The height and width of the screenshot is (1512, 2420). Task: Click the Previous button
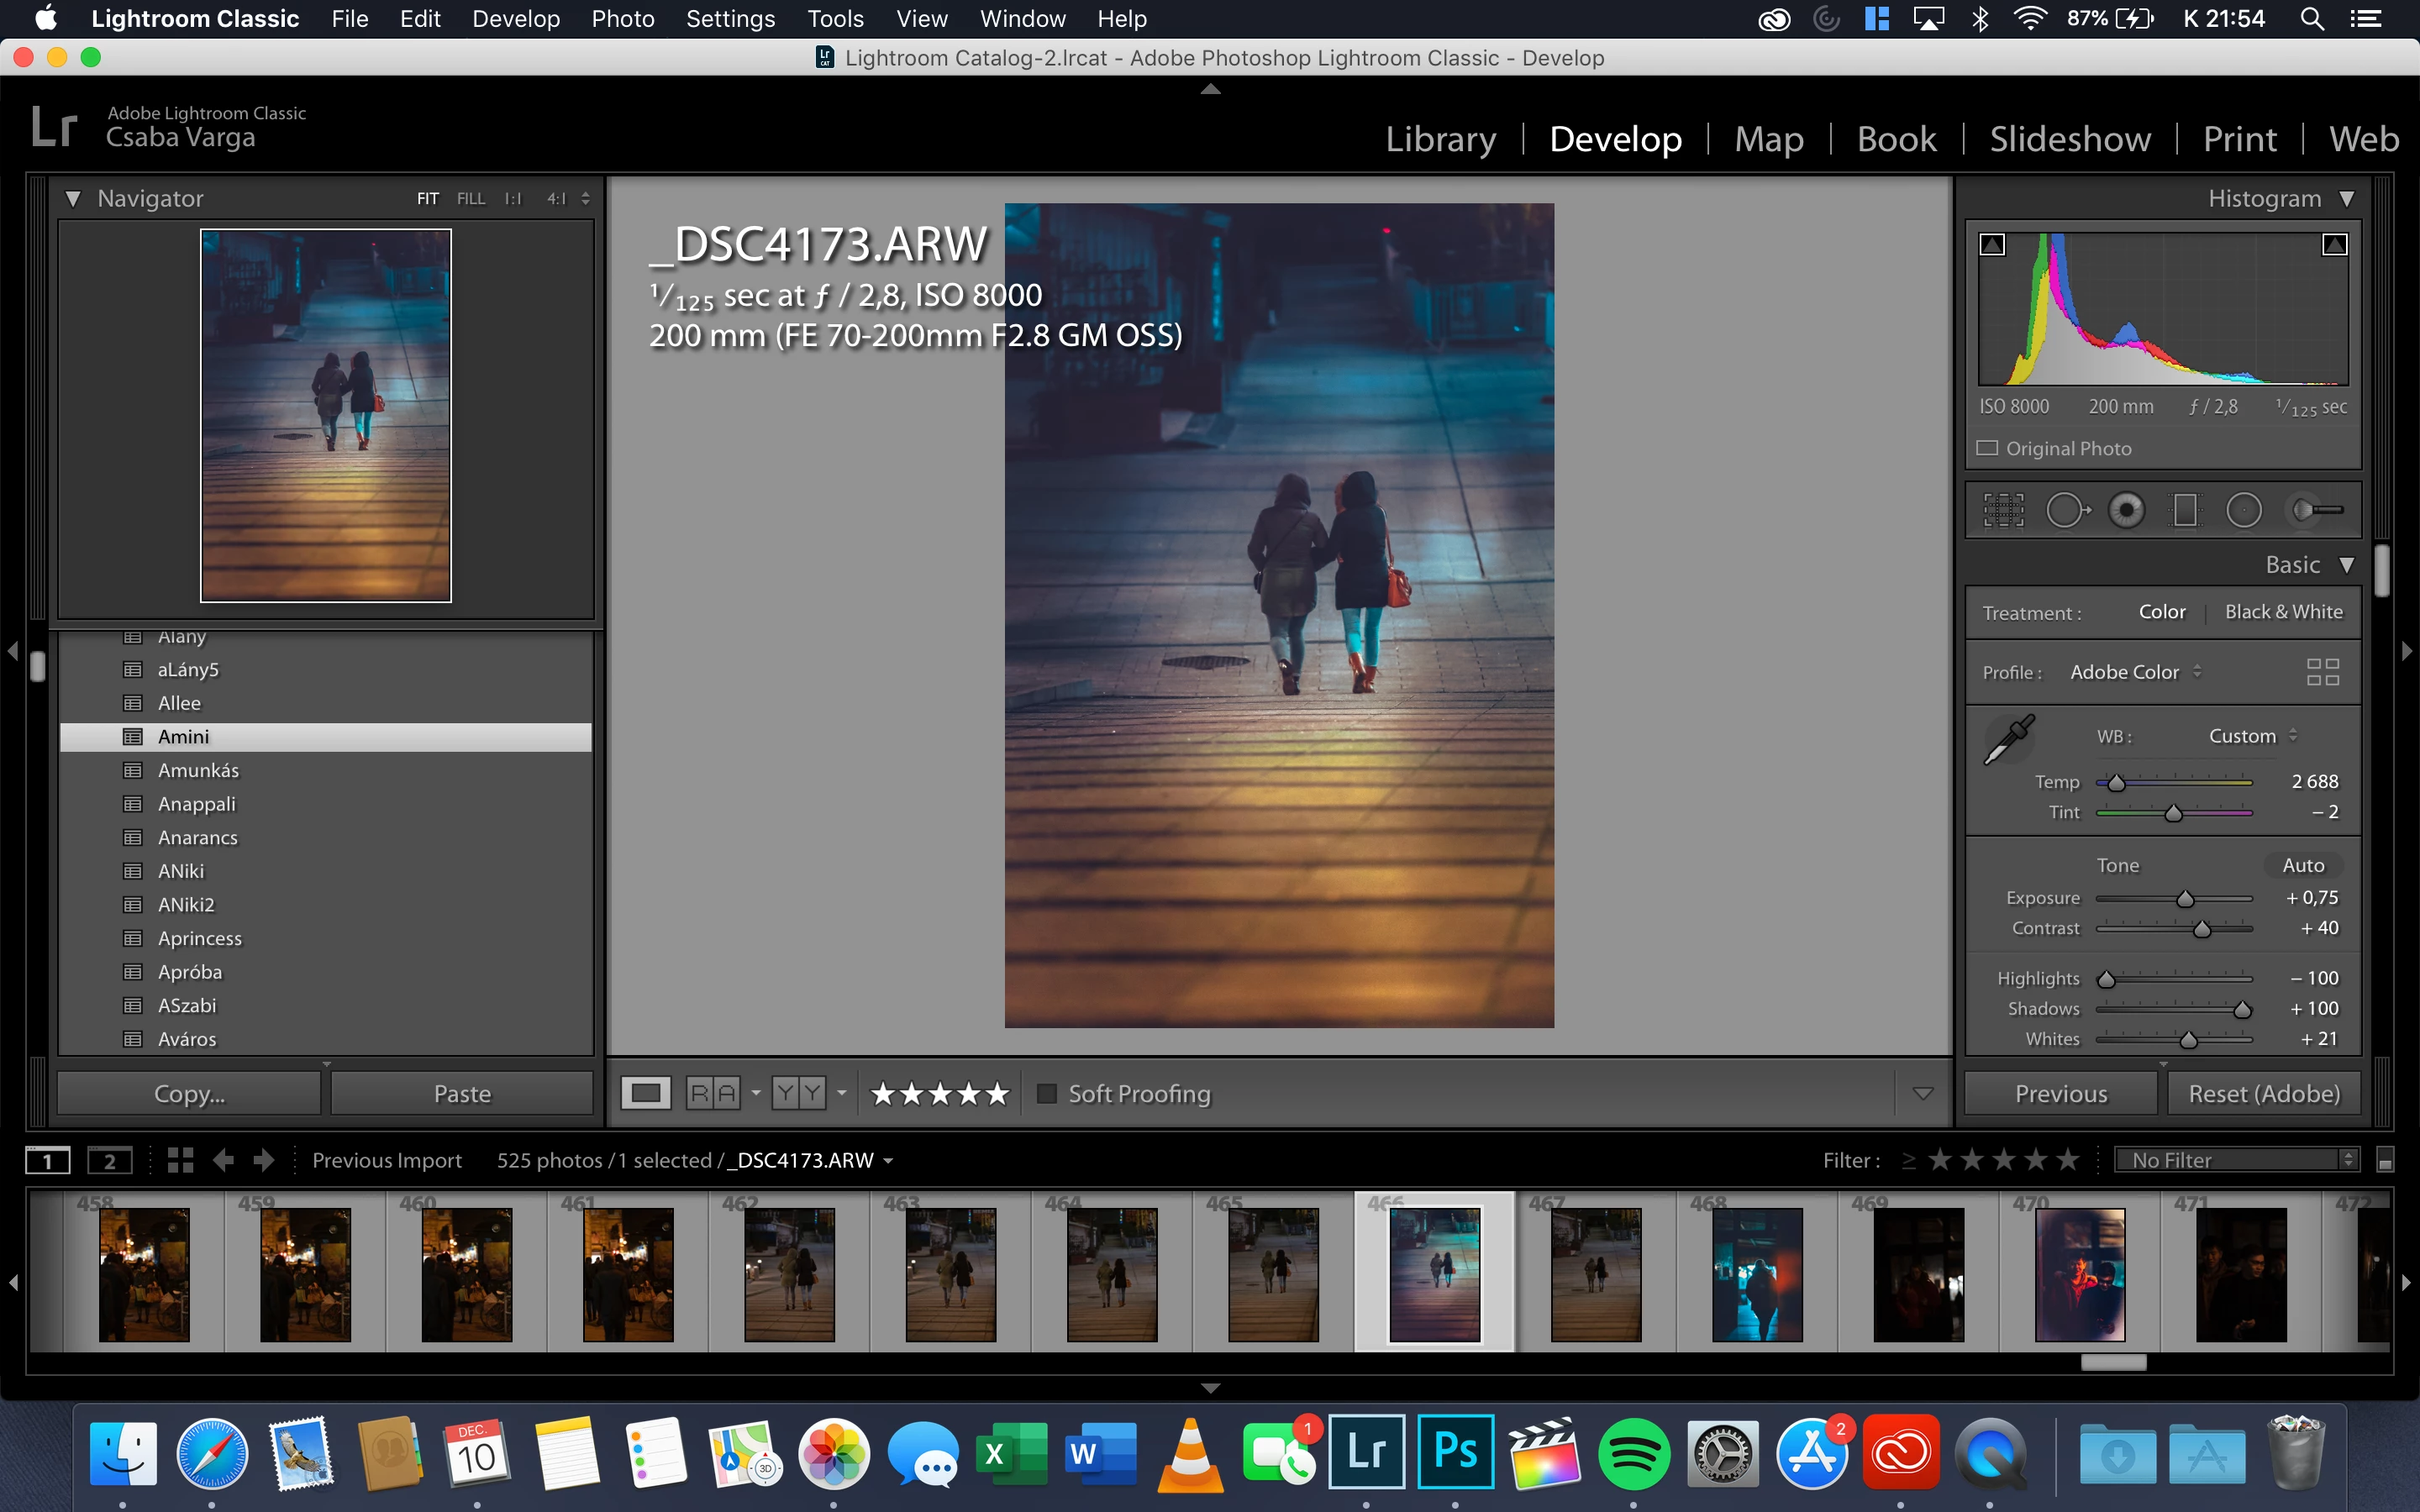(2060, 1093)
